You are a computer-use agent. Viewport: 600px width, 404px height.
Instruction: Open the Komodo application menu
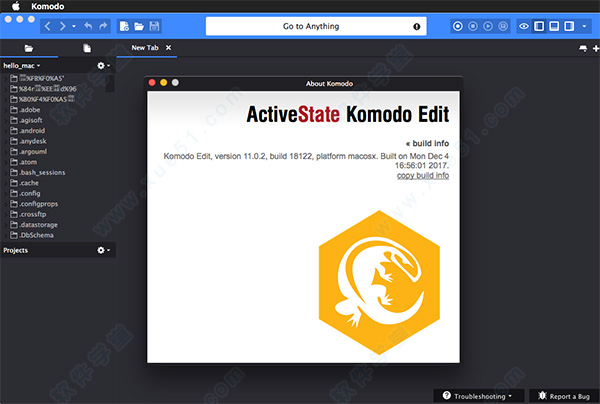pyautogui.click(x=48, y=6)
